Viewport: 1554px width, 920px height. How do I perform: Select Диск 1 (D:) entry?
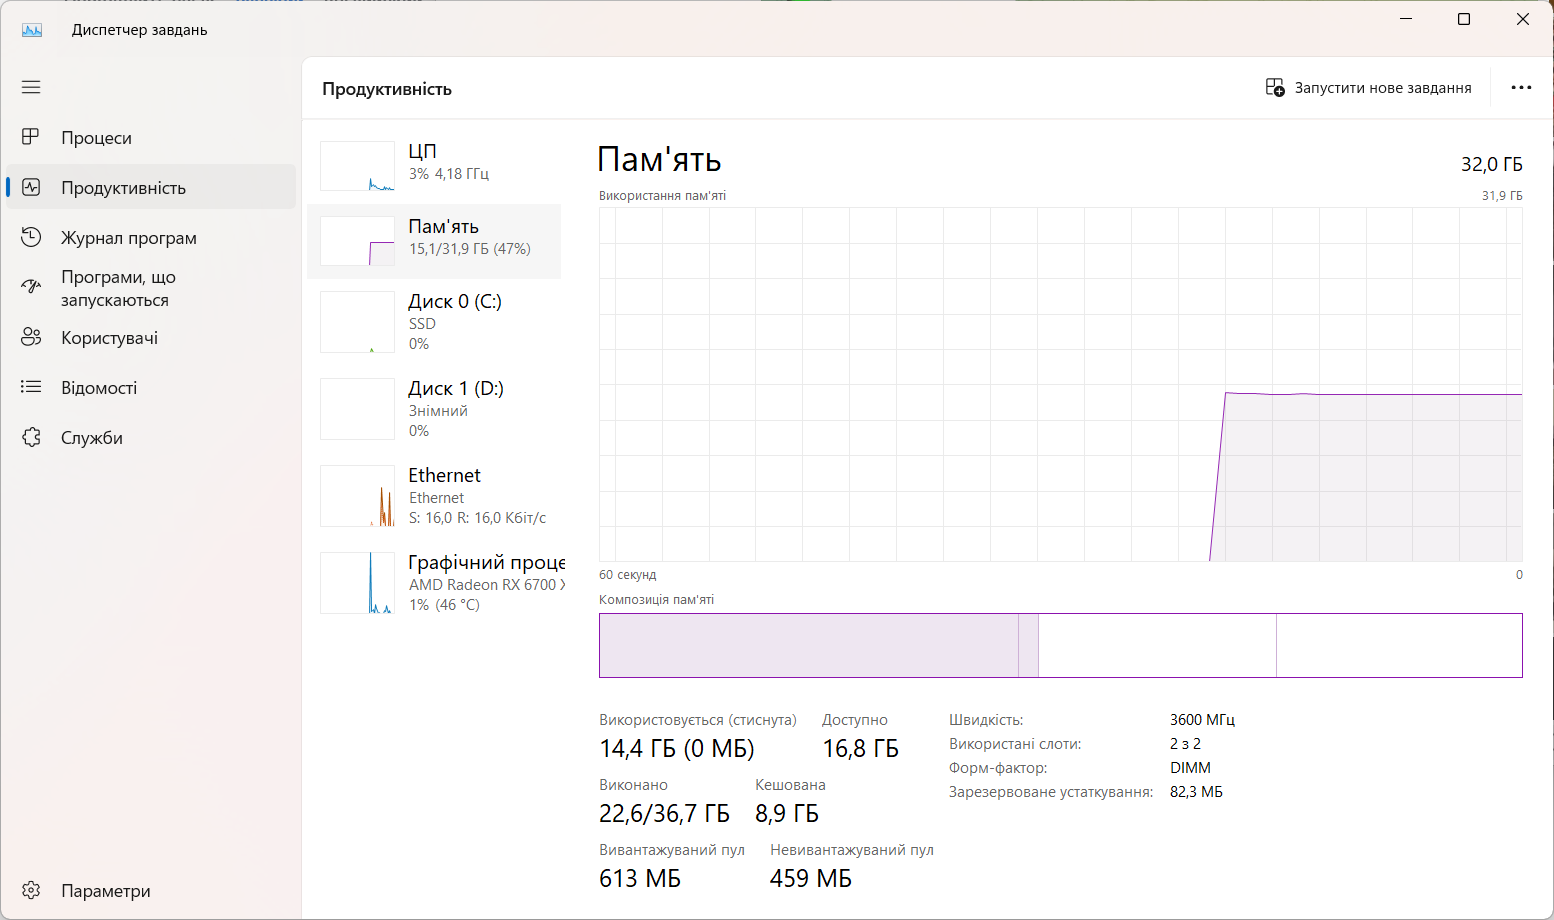(434, 409)
